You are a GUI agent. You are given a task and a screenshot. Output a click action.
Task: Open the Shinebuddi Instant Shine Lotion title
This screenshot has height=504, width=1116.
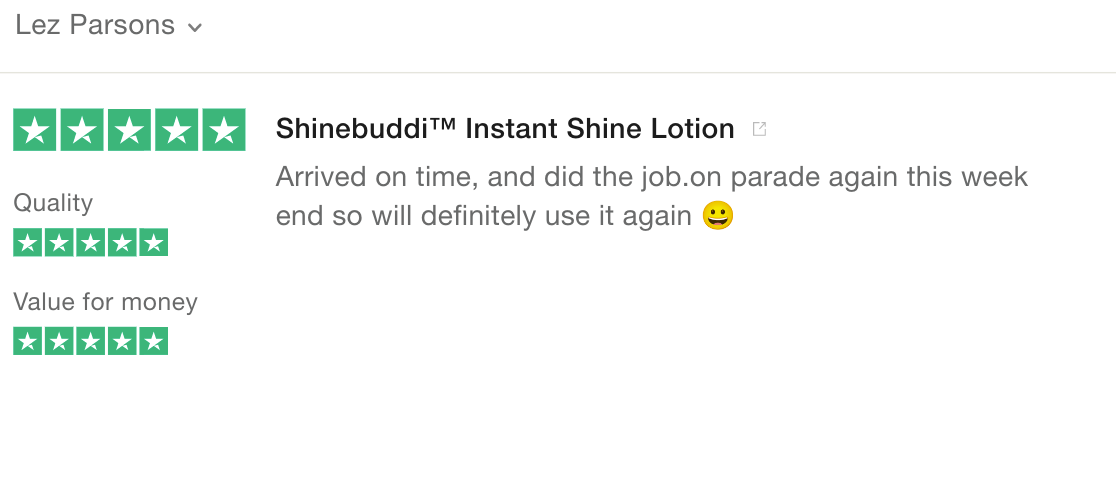505,129
